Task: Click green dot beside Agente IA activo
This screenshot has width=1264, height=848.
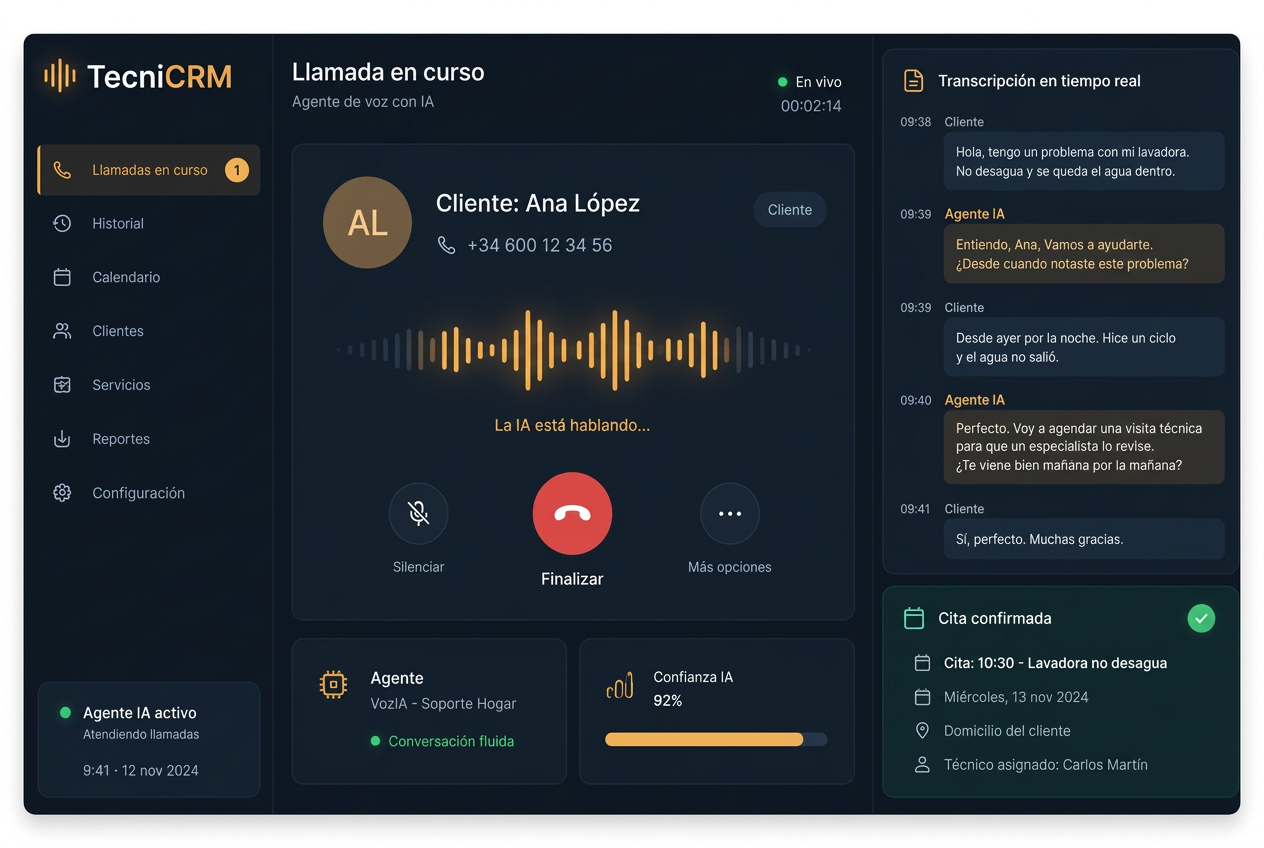Action: tap(65, 713)
